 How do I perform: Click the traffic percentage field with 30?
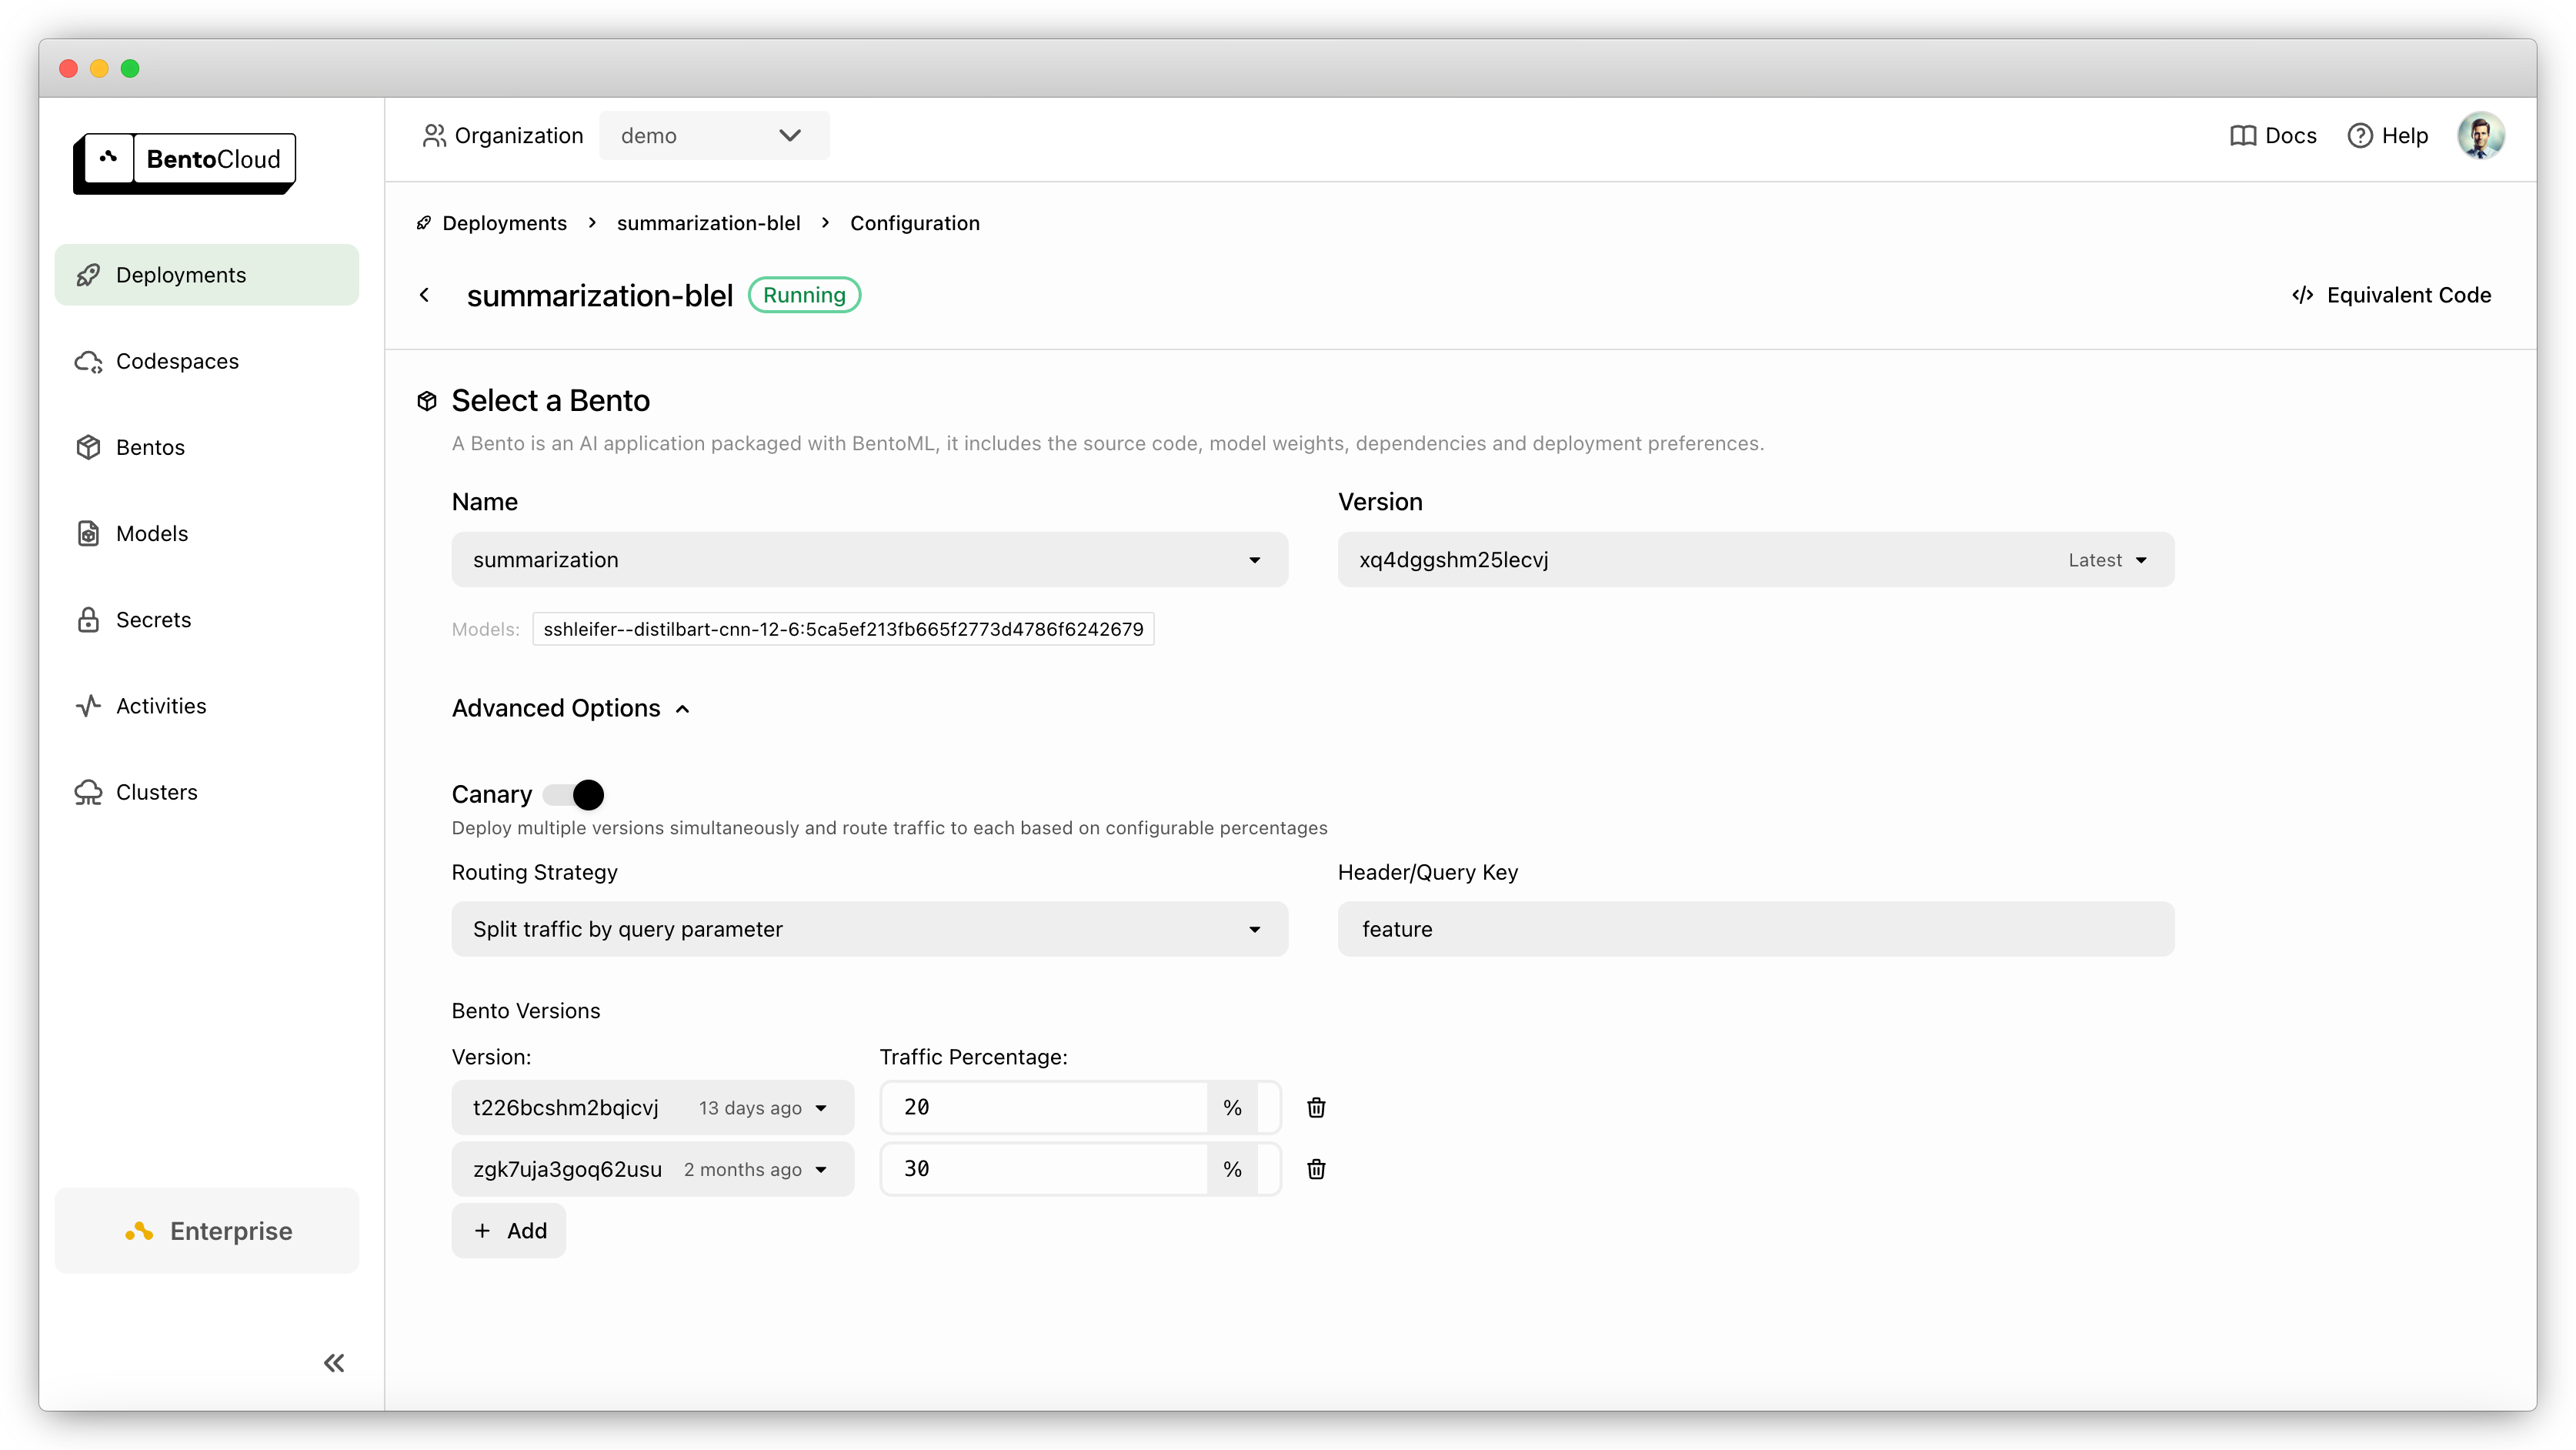pos(1043,1169)
